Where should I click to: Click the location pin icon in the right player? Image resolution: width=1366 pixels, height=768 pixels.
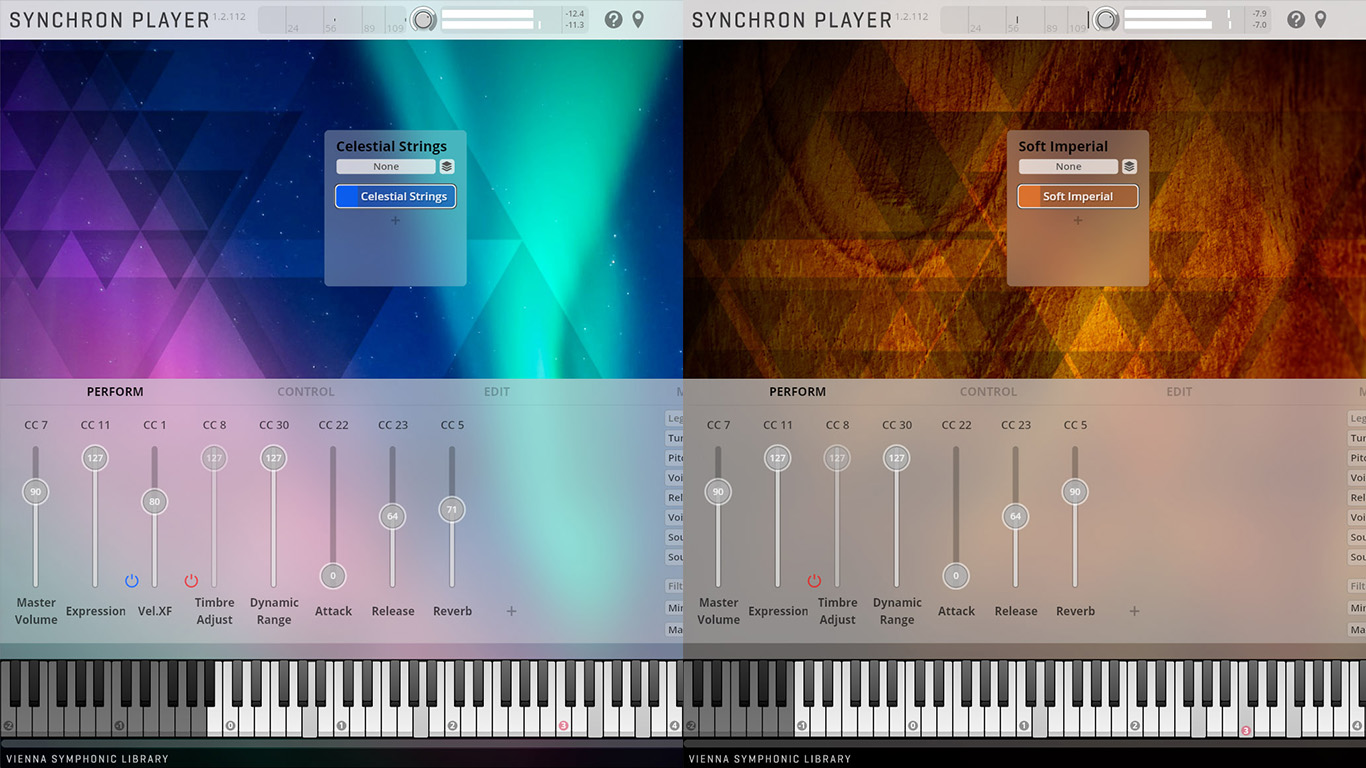1320,20
